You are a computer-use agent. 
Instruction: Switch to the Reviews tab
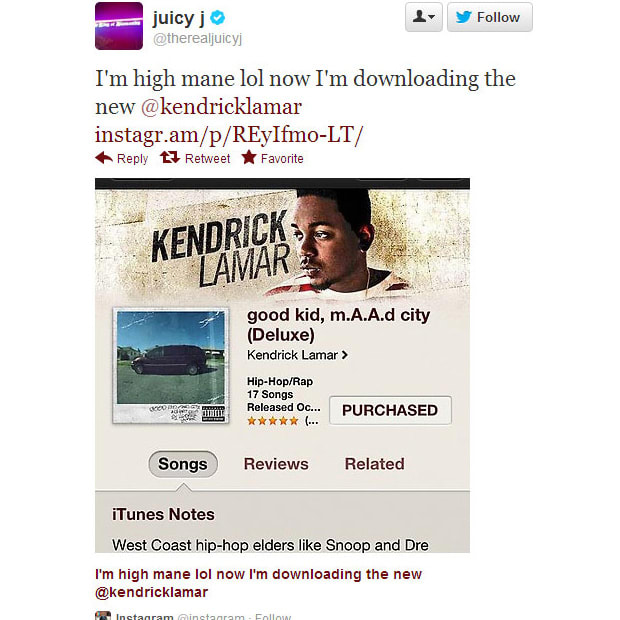276,464
